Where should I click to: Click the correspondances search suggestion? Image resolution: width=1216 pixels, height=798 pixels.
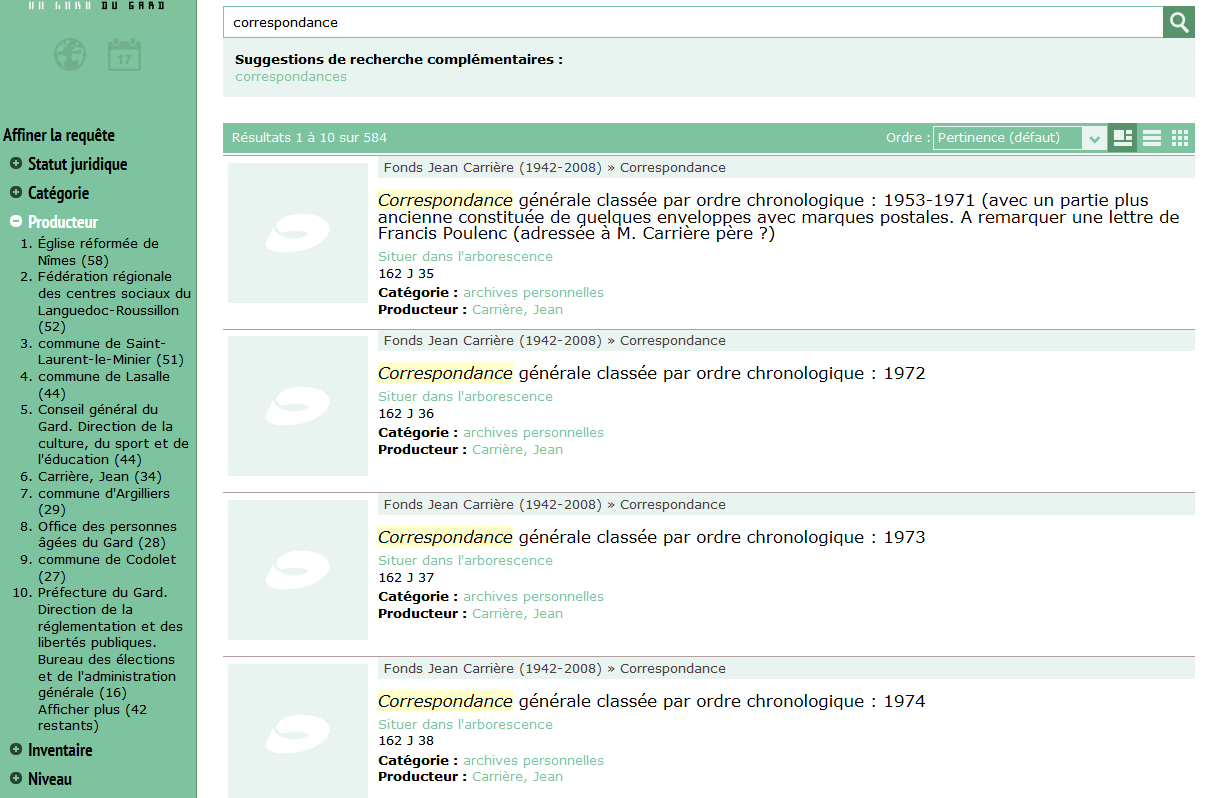(290, 76)
